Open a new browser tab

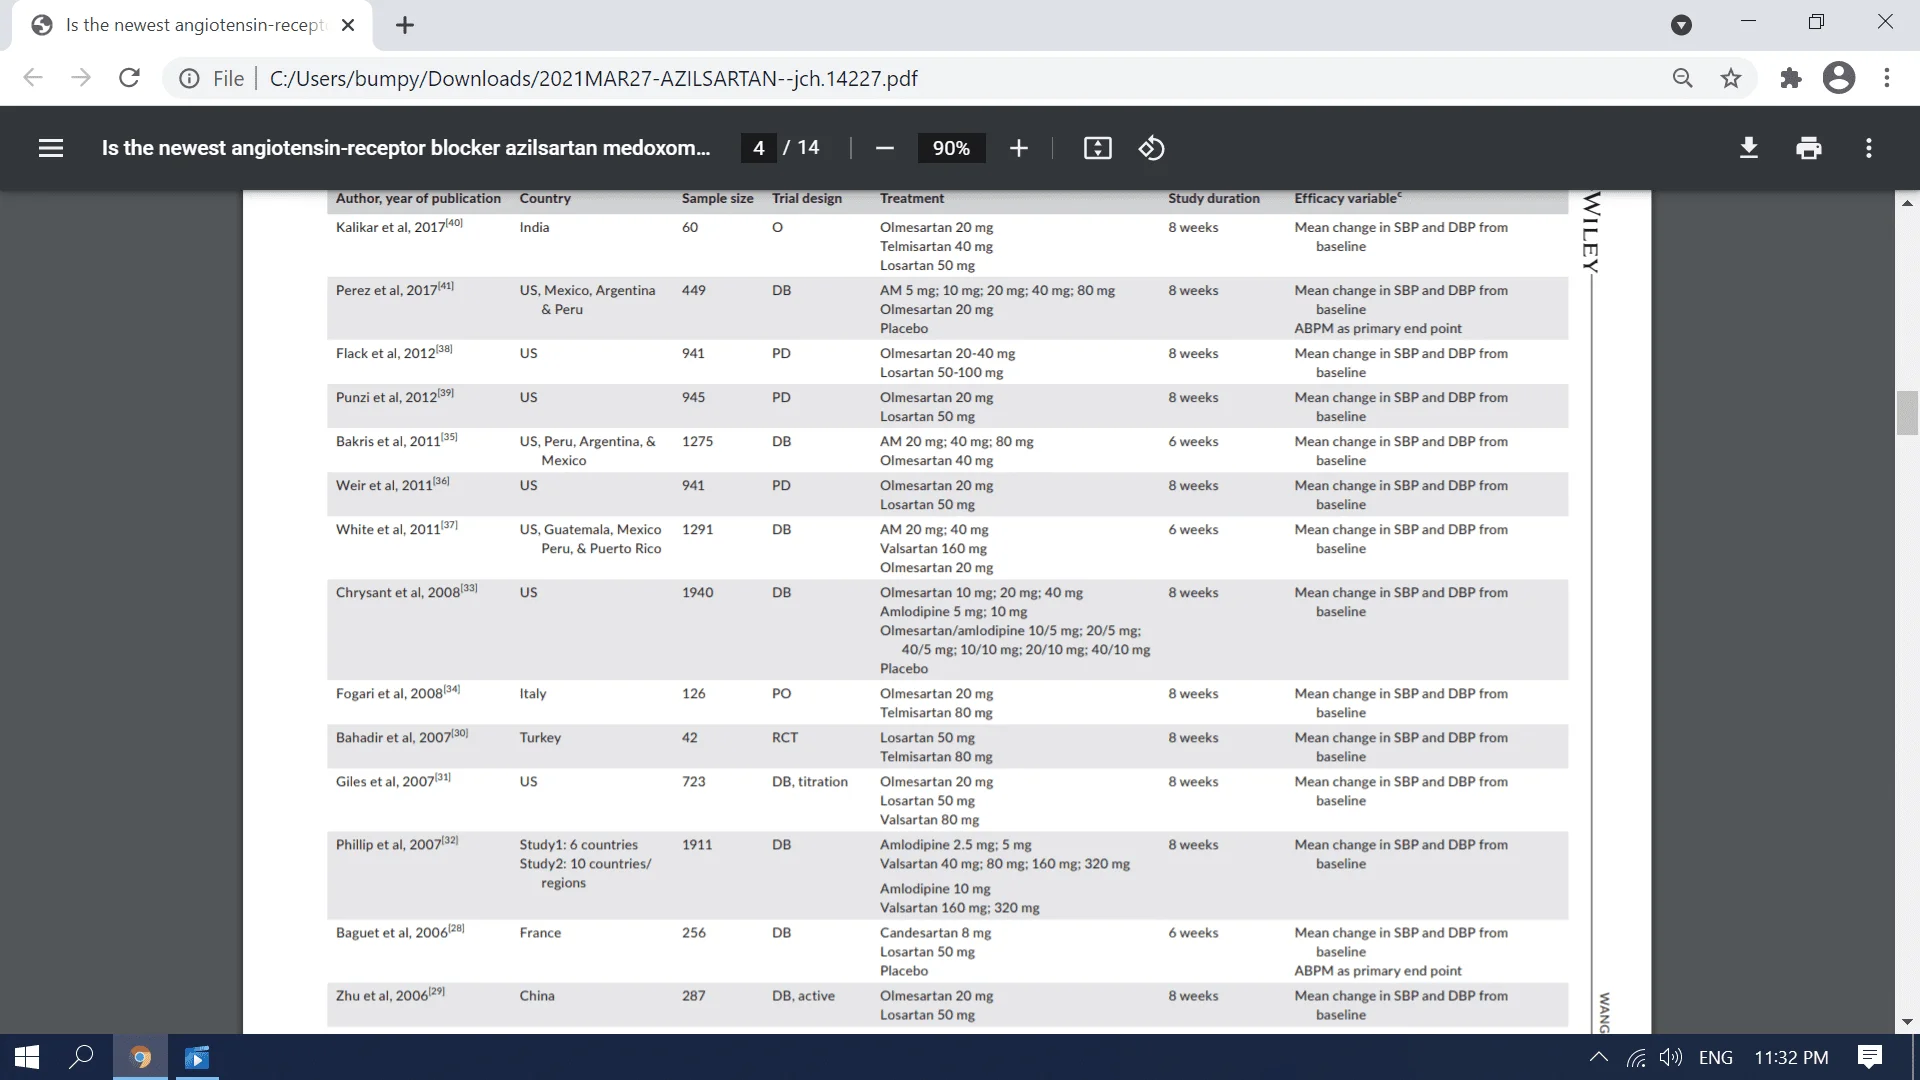[x=405, y=25]
